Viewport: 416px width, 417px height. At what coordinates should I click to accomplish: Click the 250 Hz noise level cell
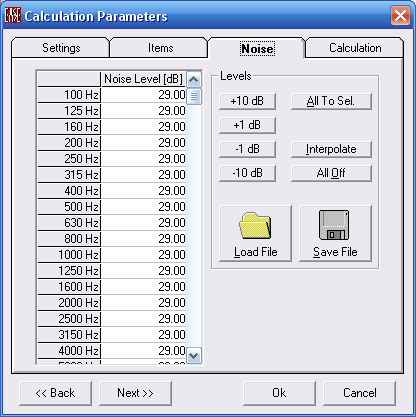pyautogui.click(x=143, y=159)
